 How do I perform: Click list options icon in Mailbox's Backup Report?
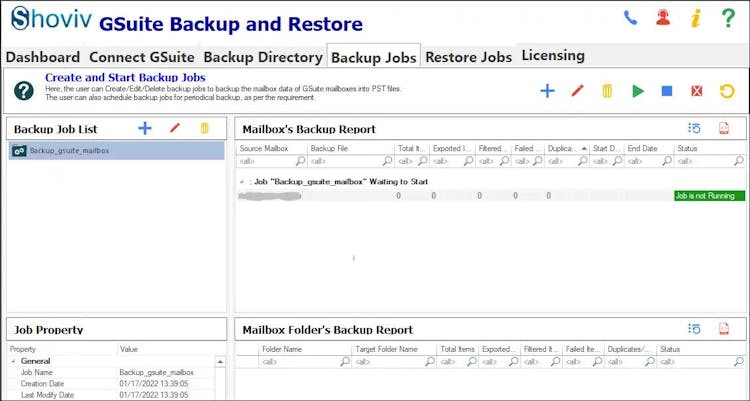694,128
